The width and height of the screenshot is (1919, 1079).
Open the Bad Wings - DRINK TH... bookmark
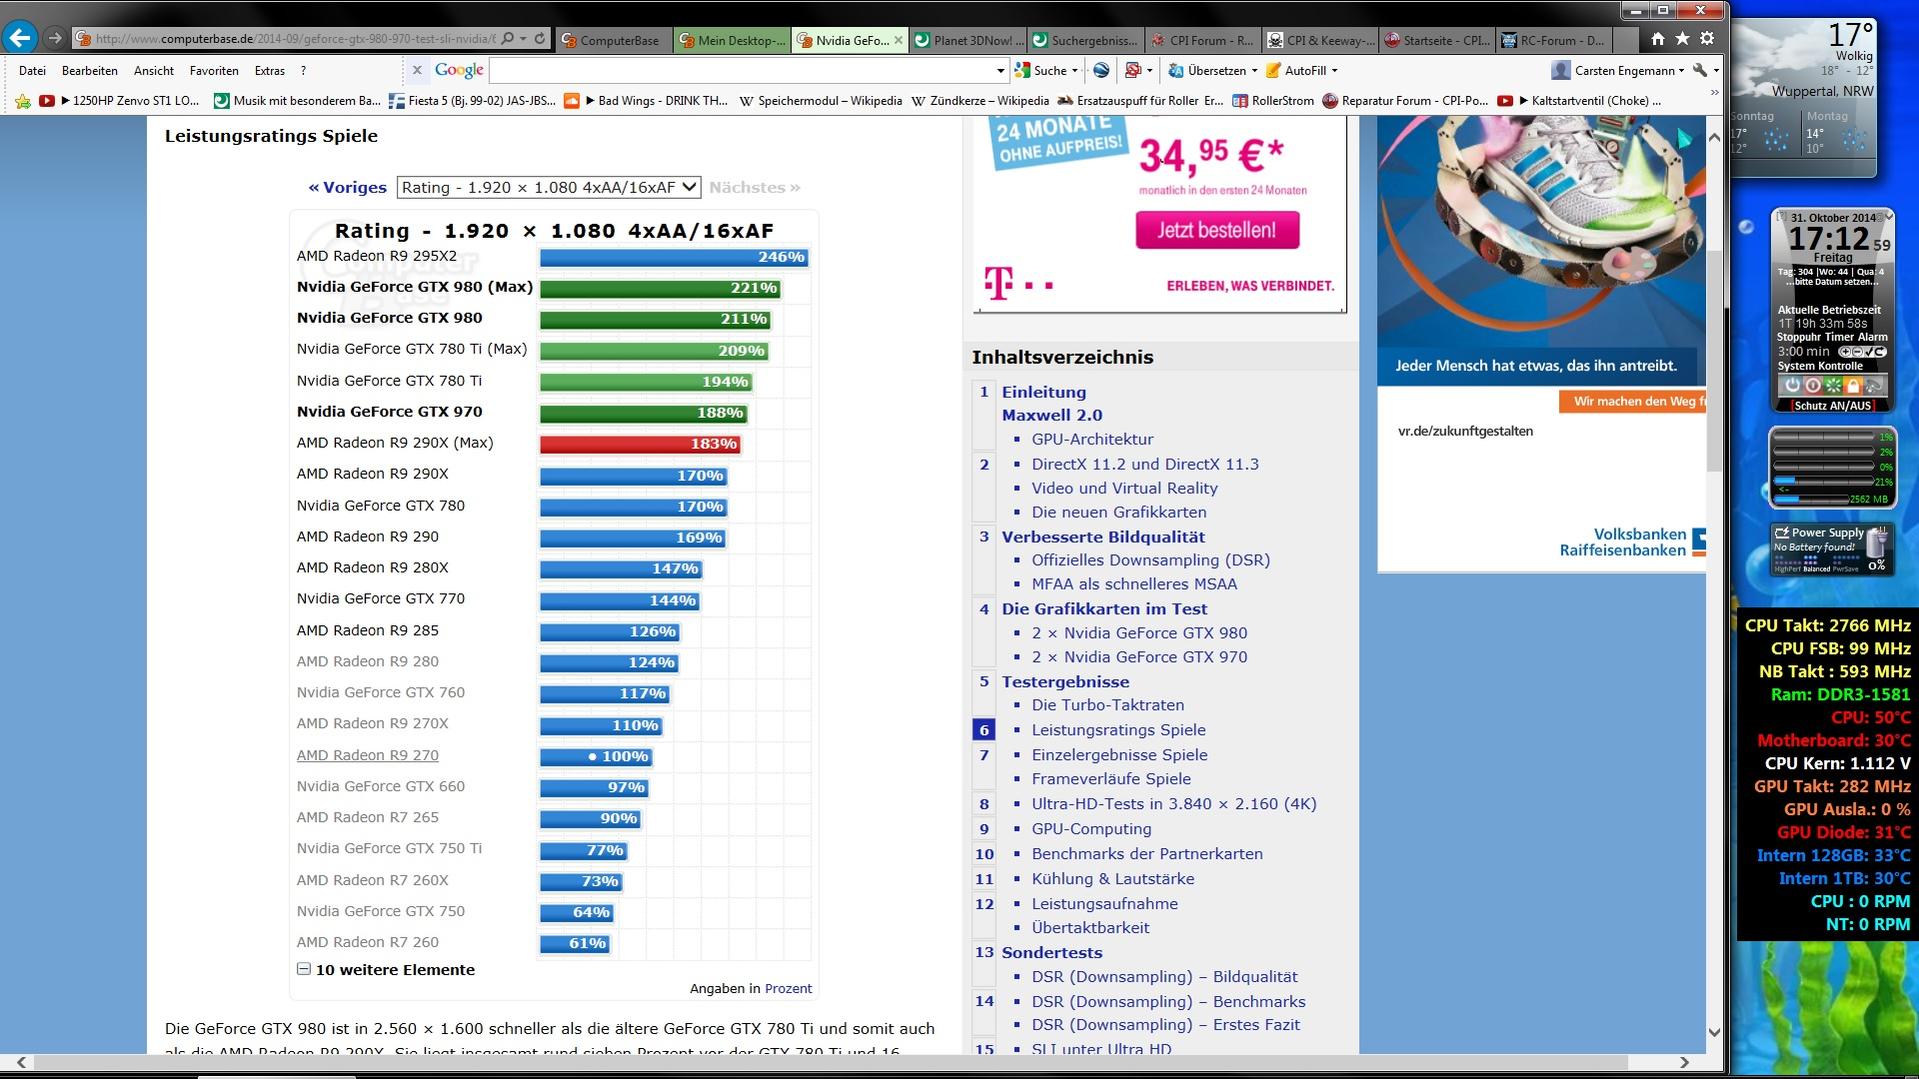[x=646, y=100]
